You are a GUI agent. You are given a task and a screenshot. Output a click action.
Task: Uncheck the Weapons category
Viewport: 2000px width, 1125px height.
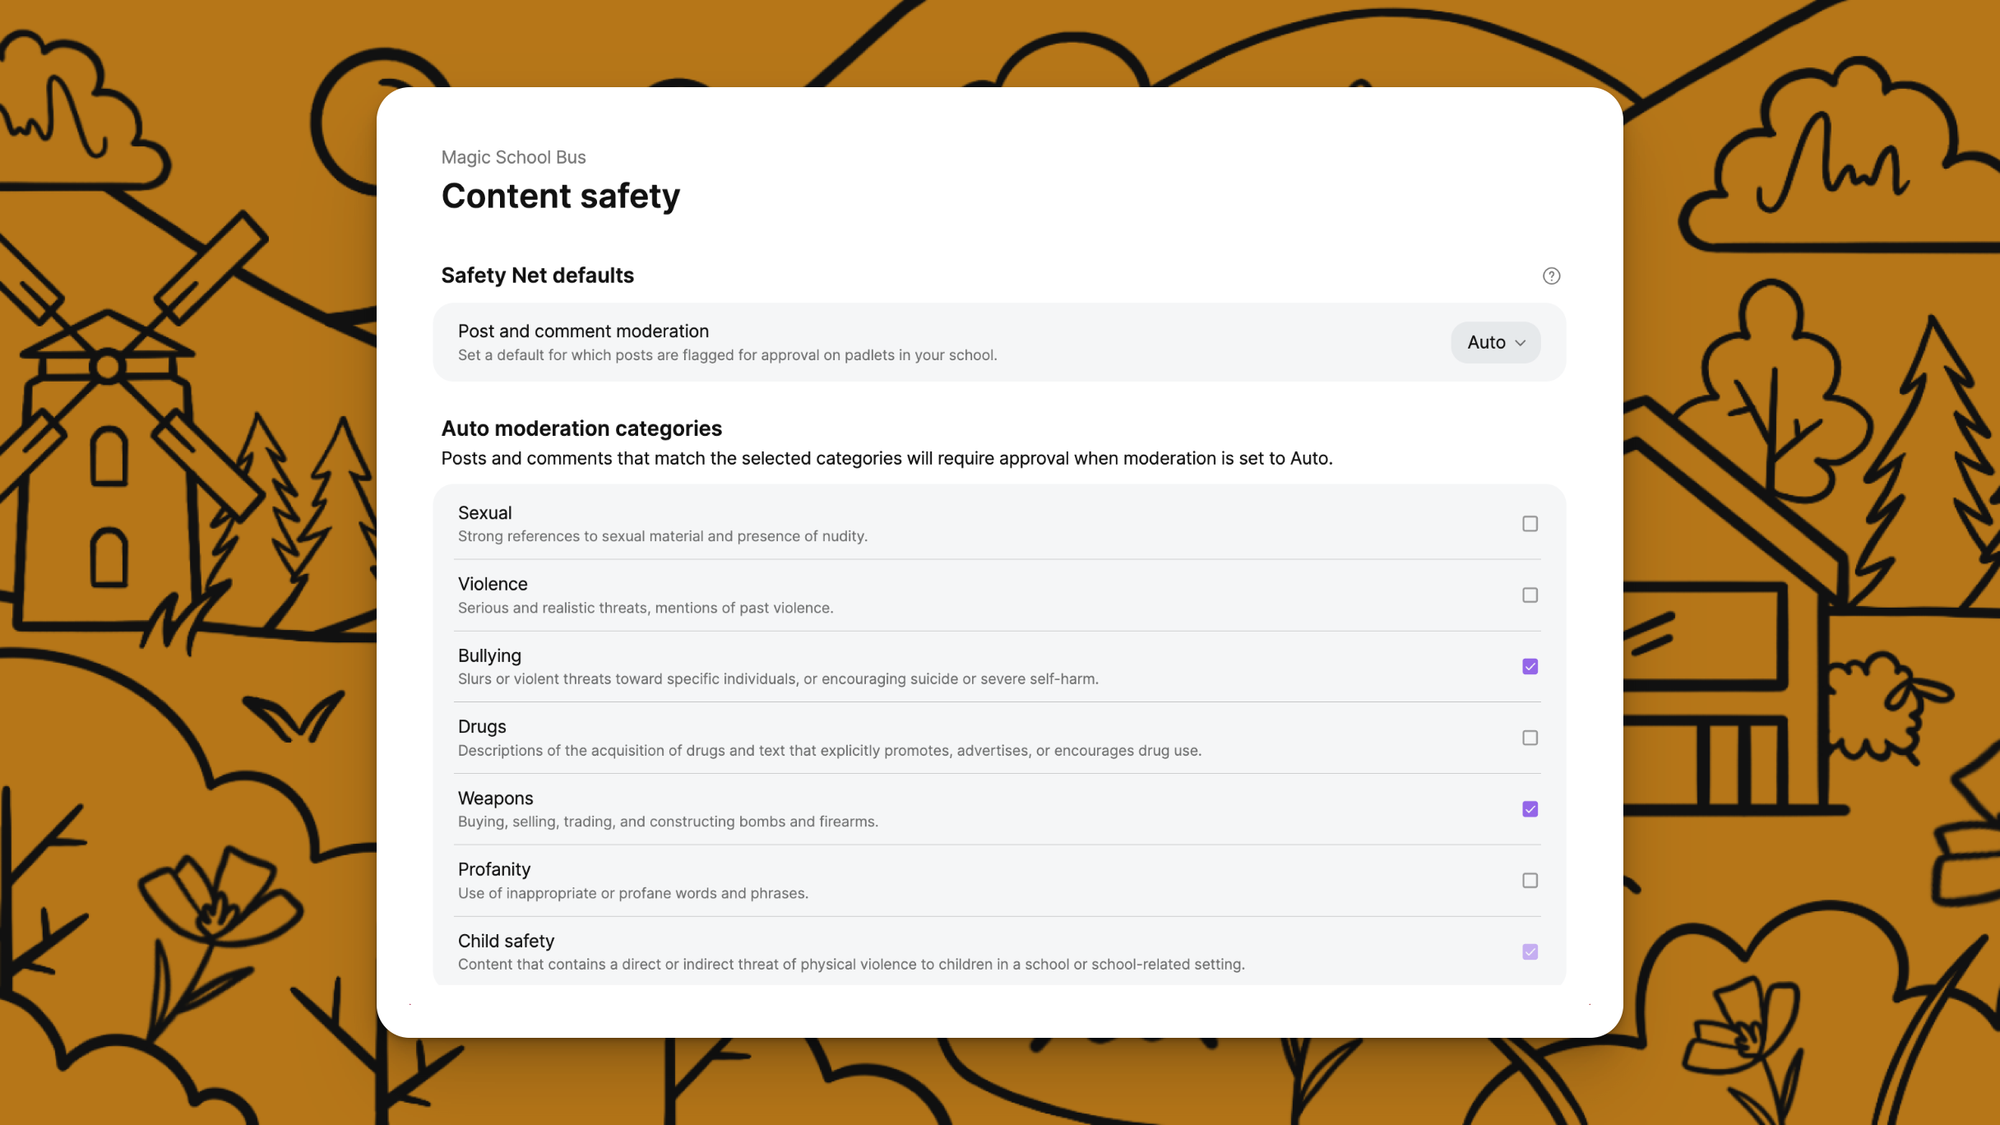(x=1529, y=809)
